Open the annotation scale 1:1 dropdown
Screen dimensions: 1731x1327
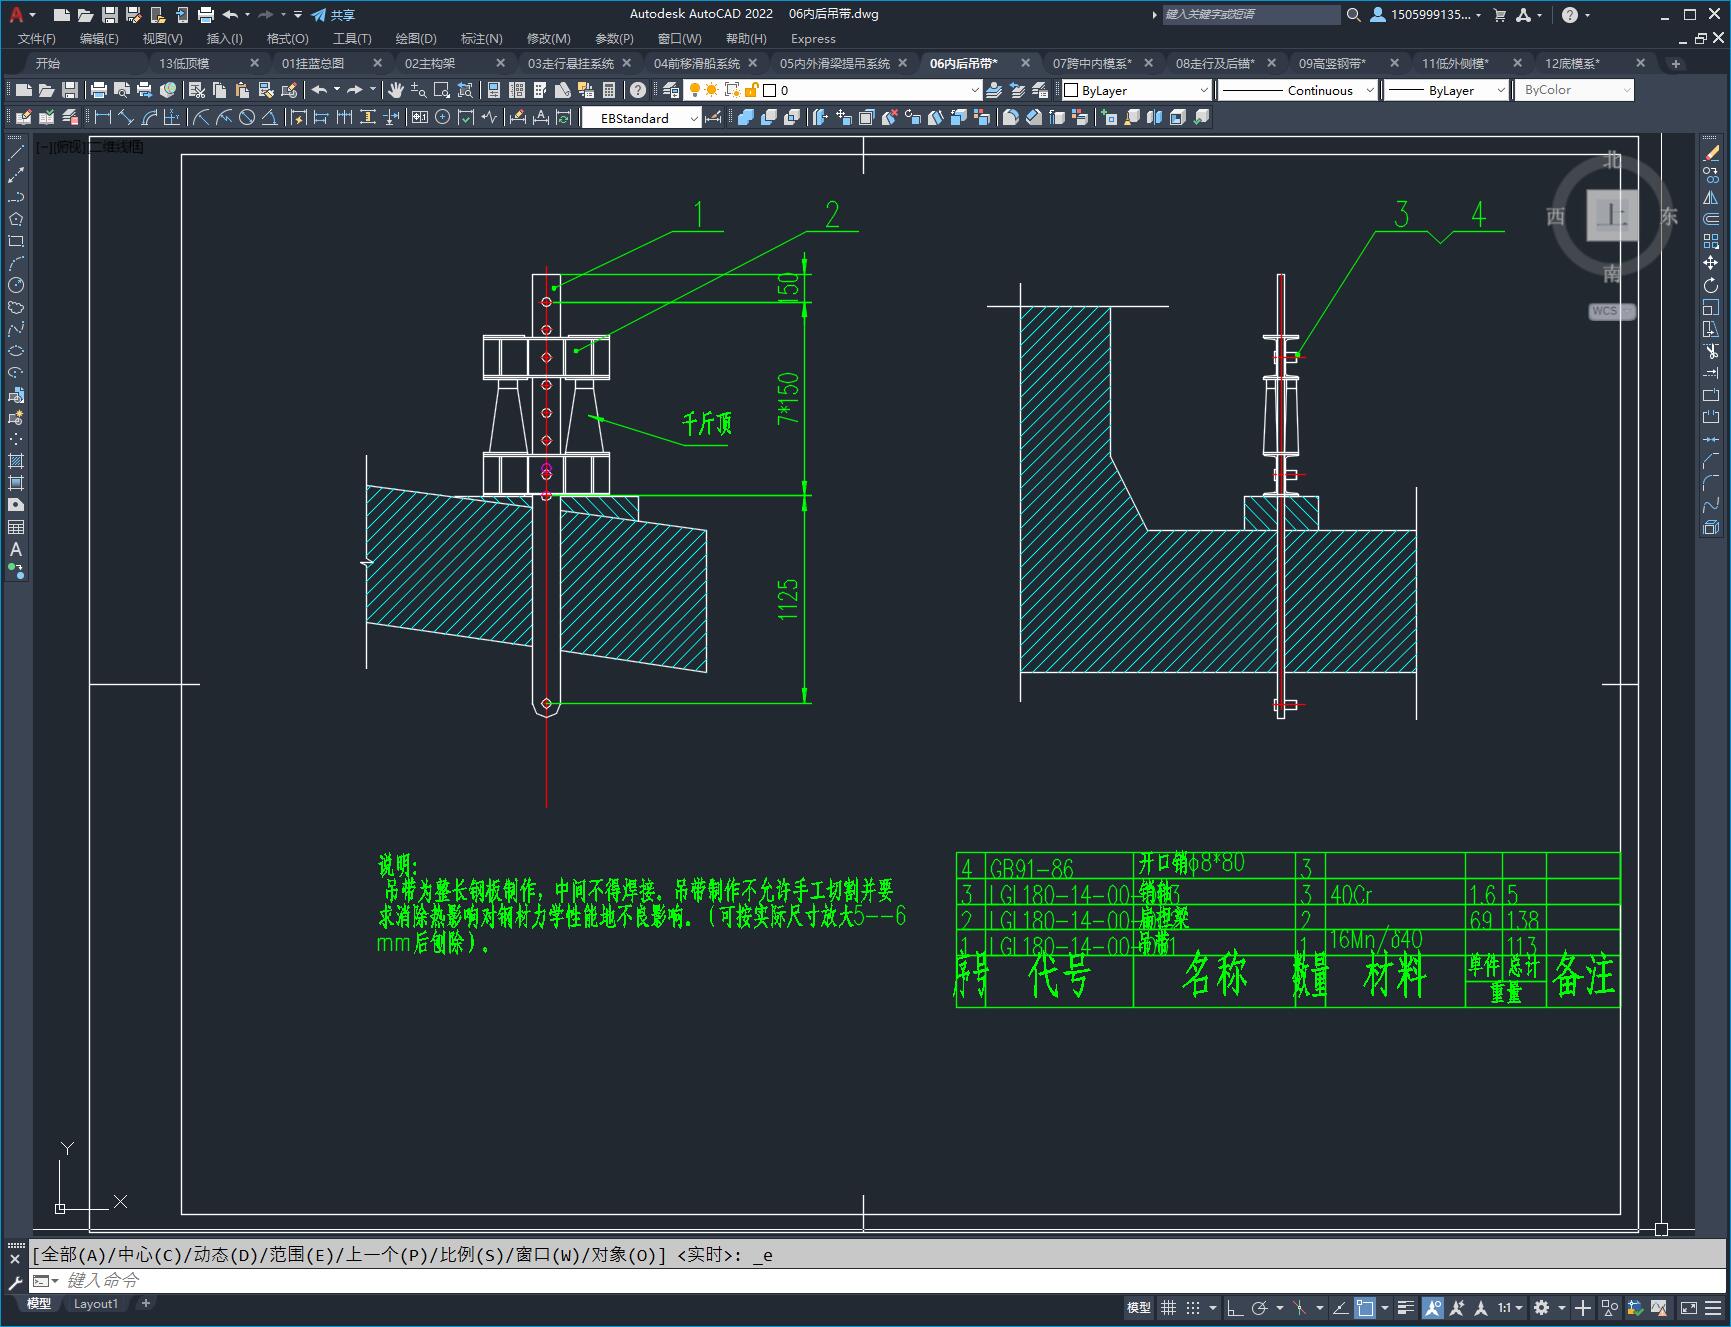point(1510,1307)
